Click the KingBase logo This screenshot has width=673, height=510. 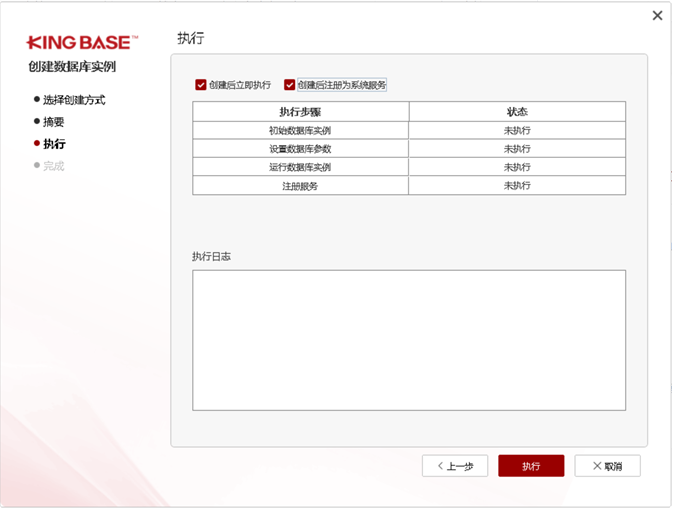(x=82, y=43)
